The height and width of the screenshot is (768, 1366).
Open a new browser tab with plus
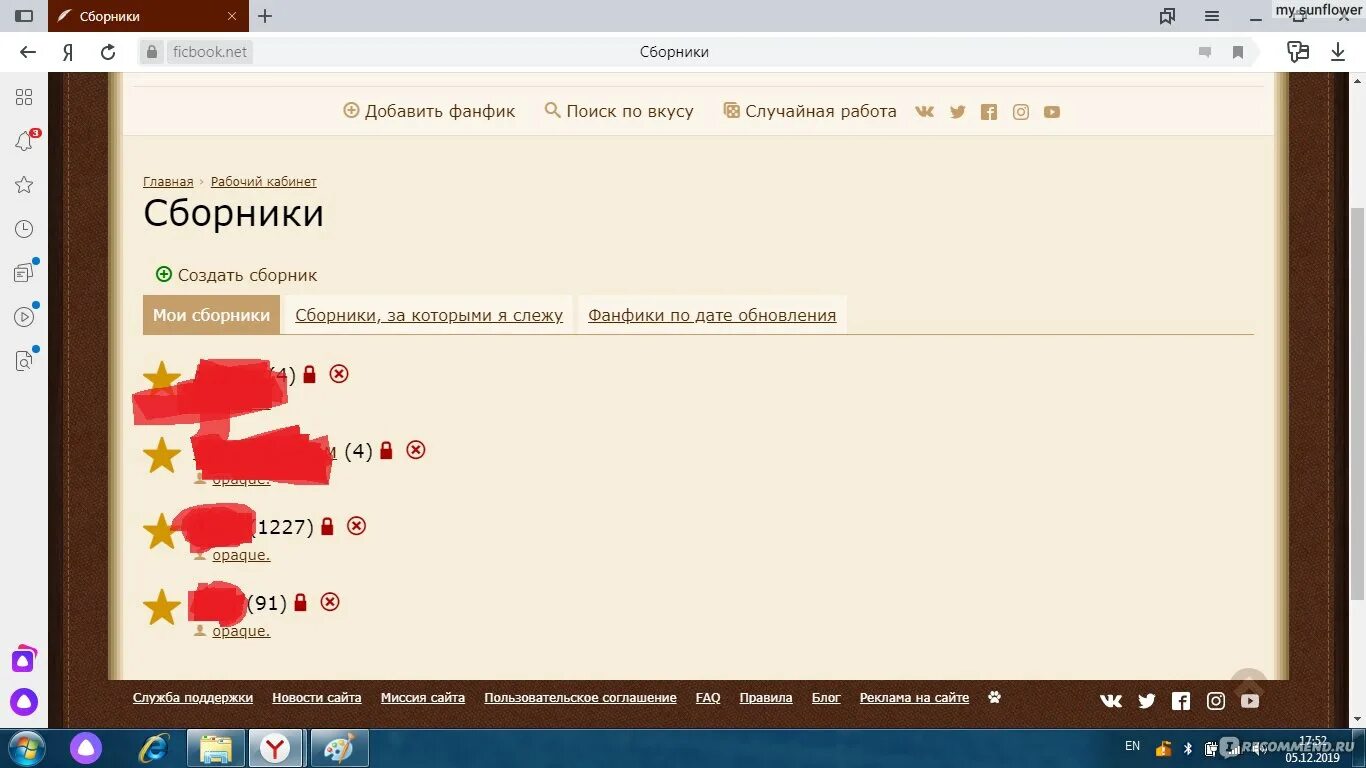(265, 16)
